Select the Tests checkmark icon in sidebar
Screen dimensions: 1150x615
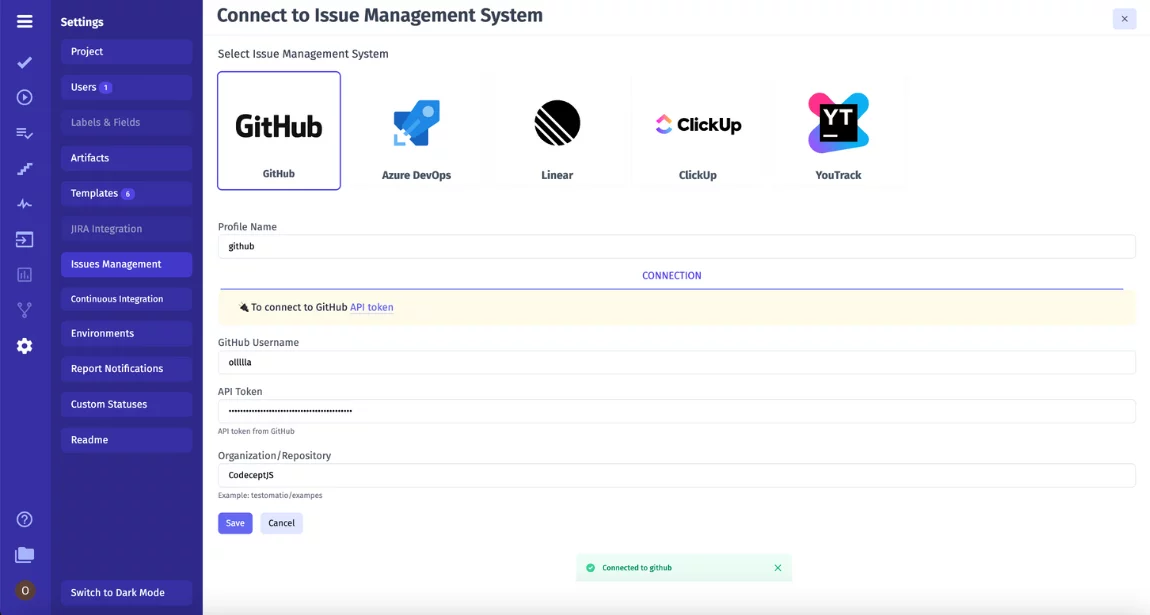25,62
